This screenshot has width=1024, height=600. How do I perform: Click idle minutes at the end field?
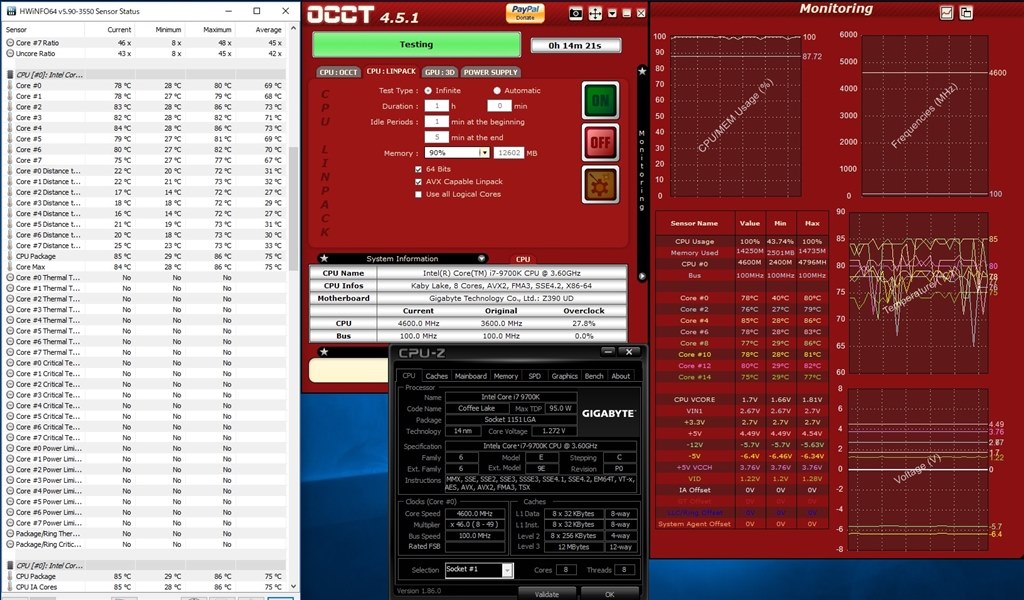(436, 137)
